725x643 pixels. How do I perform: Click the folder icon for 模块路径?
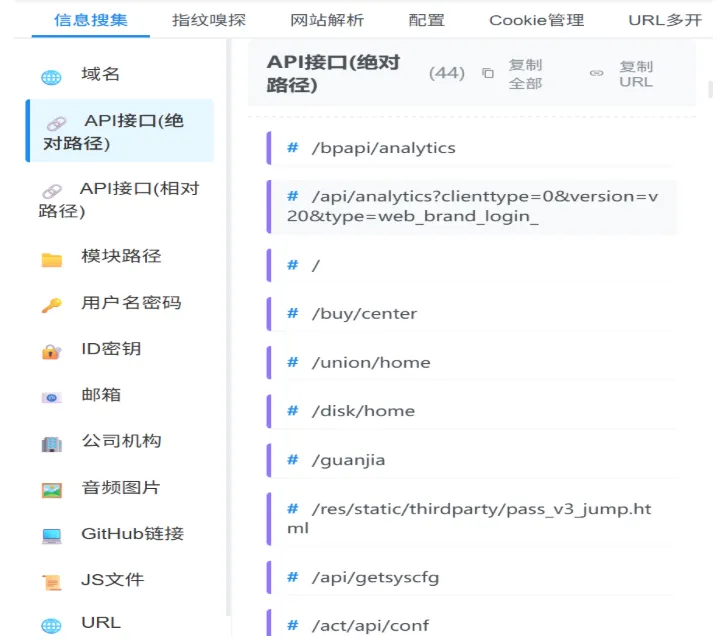(x=51, y=260)
